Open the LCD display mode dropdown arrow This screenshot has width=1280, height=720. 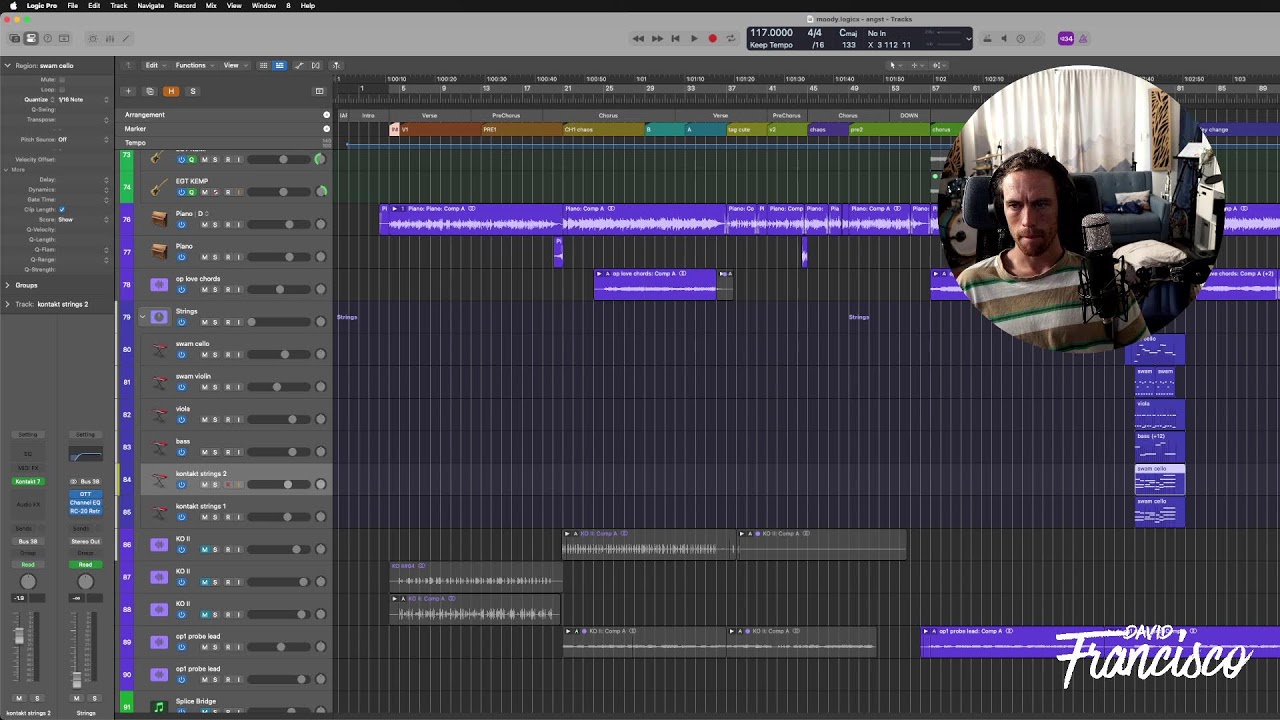coord(967,39)
